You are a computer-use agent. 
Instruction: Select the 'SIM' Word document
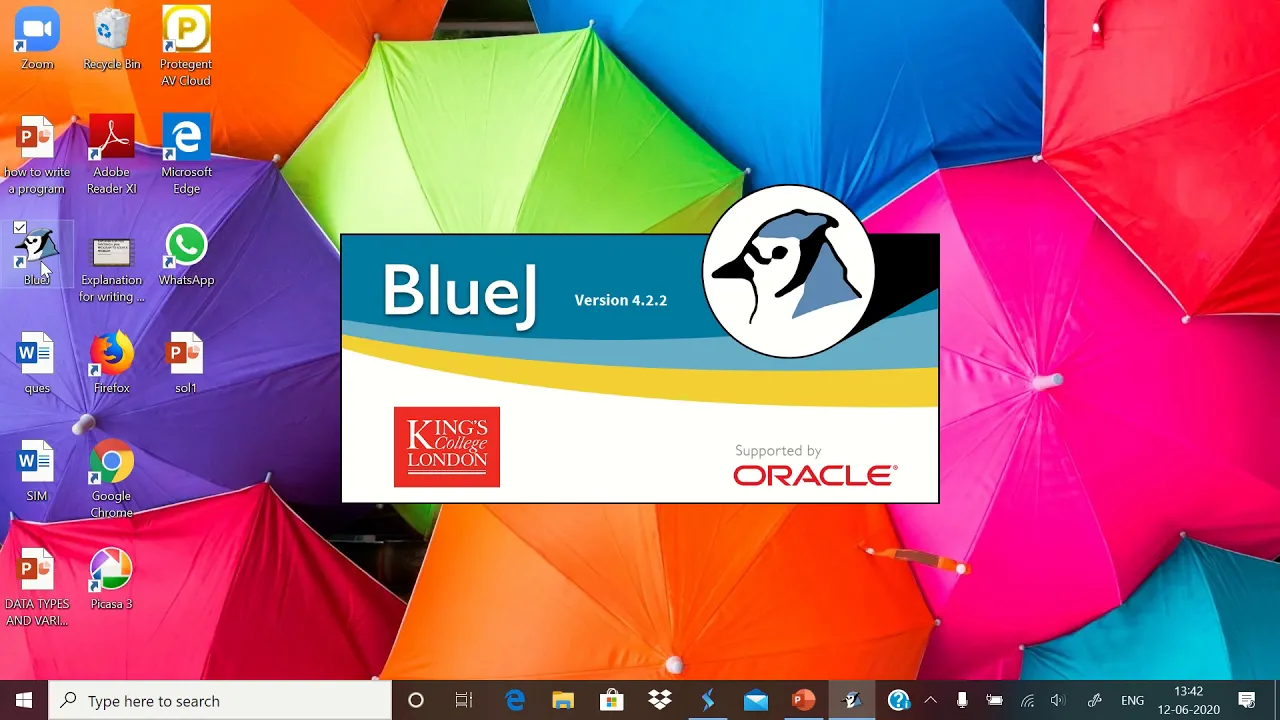click(37, 471)
